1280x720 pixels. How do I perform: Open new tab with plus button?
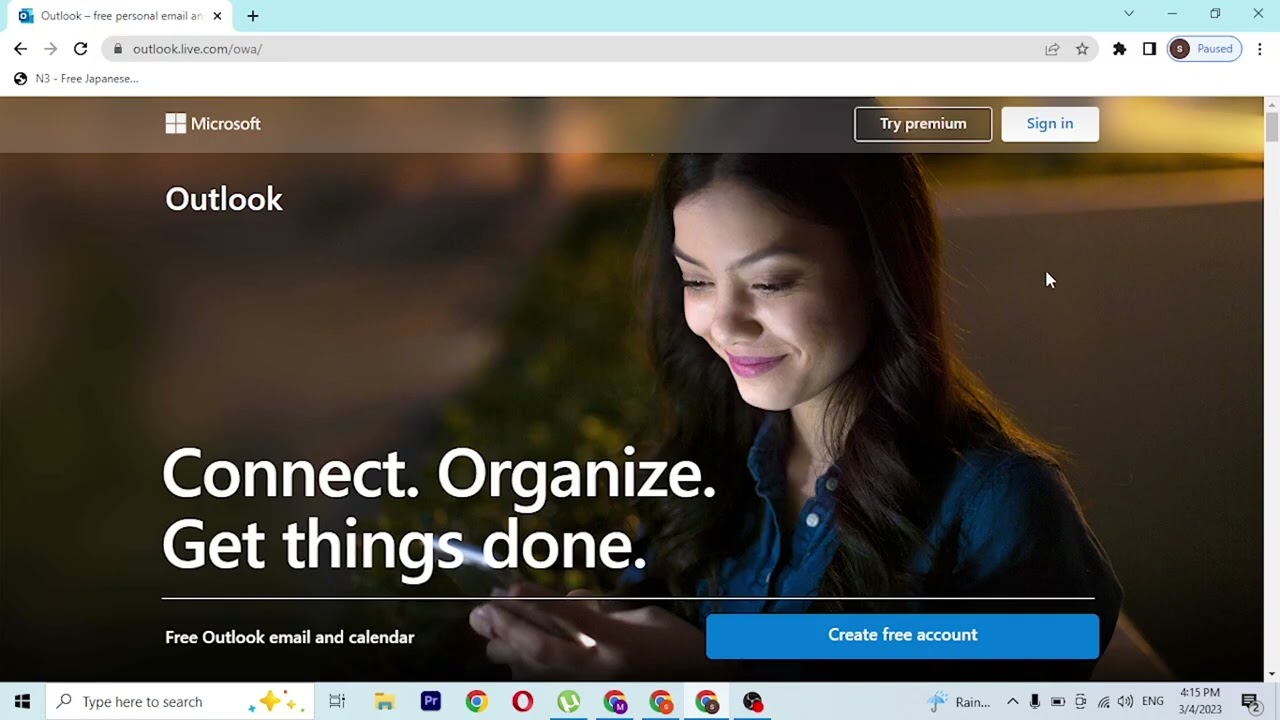[252, 16]
